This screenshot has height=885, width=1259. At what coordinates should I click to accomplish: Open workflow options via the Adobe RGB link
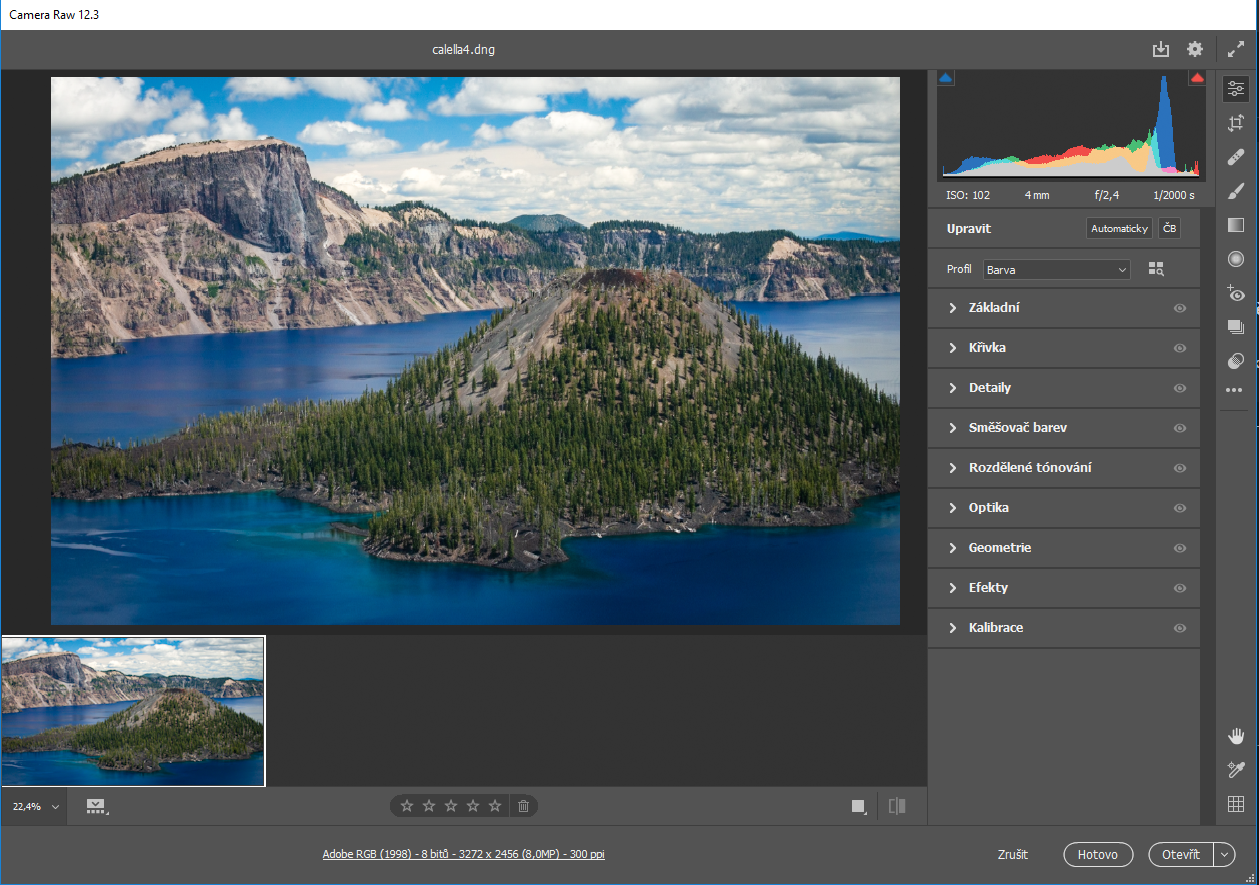pyautogui.click(x=464, y=854)
